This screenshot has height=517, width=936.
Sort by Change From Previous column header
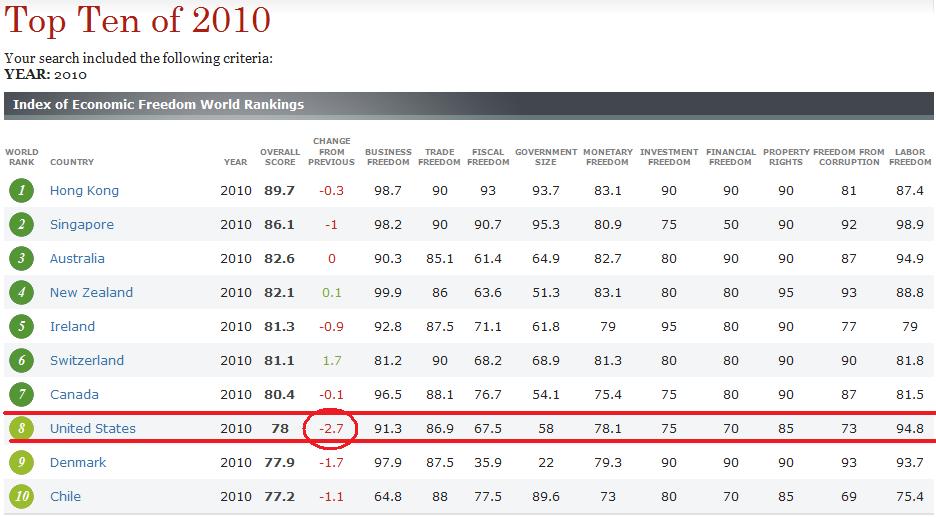tap(331, 152)
